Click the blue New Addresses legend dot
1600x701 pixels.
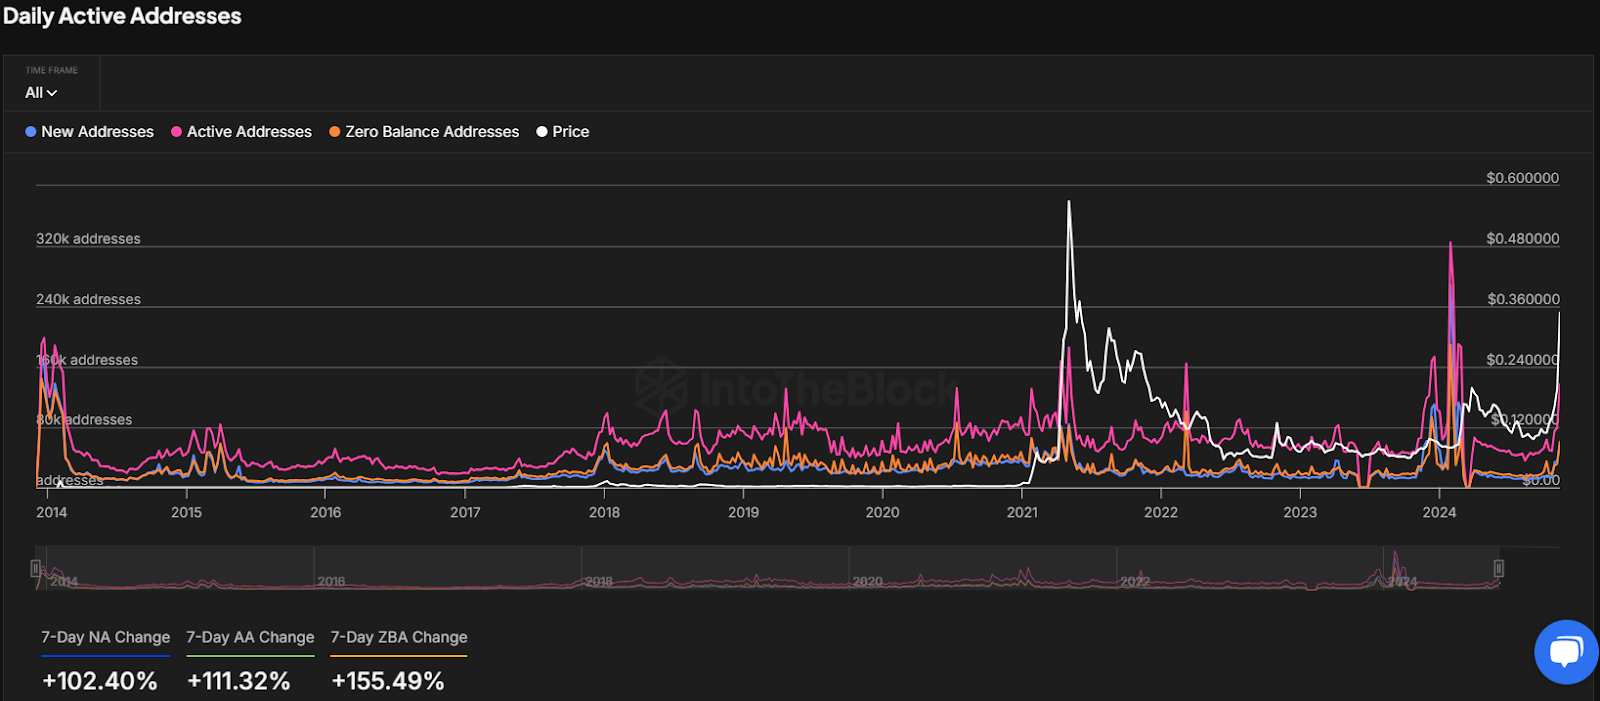coord(31,132)
